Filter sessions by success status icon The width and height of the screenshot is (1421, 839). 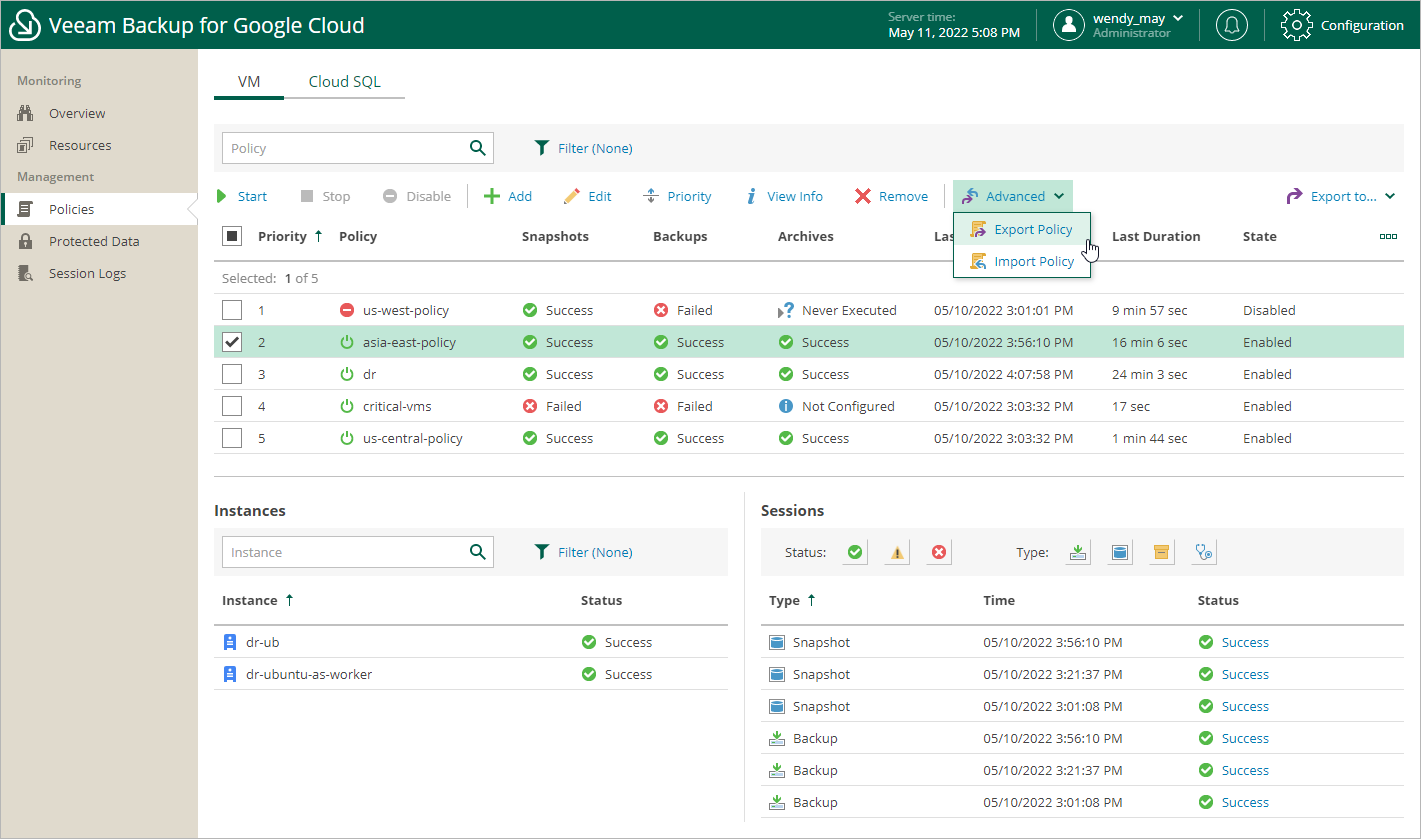point(855,552)
